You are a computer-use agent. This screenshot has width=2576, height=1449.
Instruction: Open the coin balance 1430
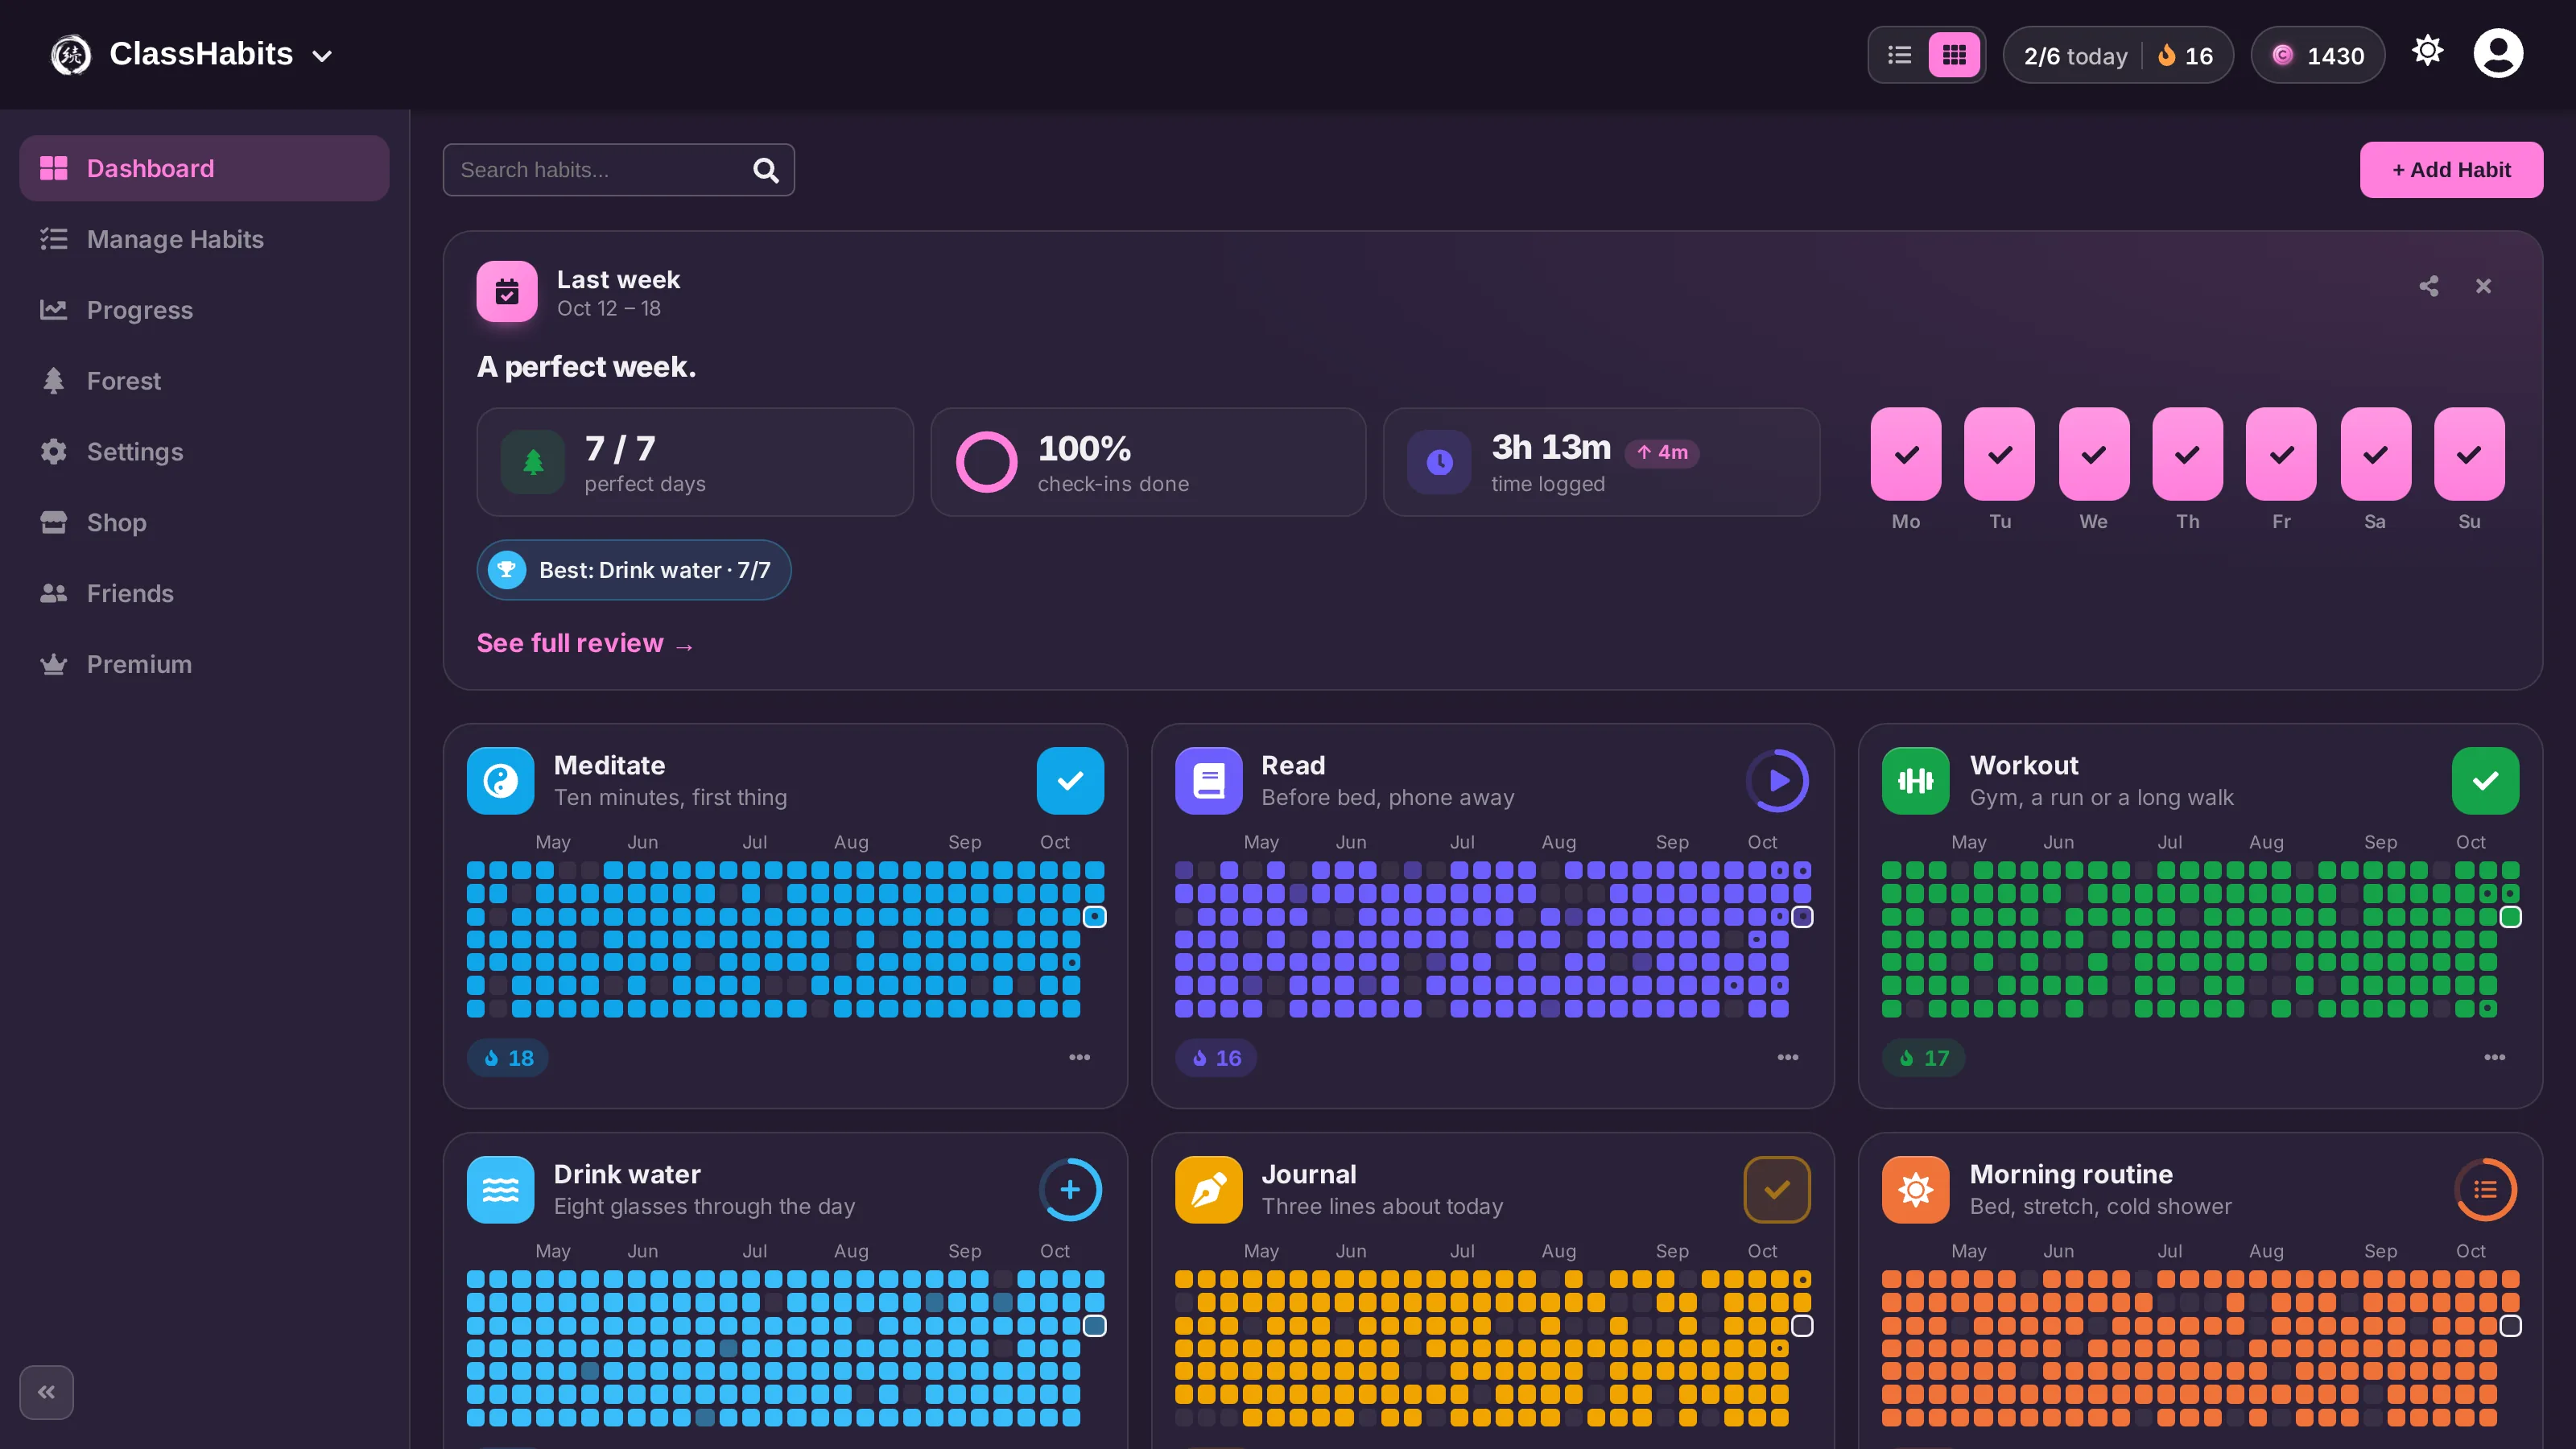click(x=2317, y=55)
